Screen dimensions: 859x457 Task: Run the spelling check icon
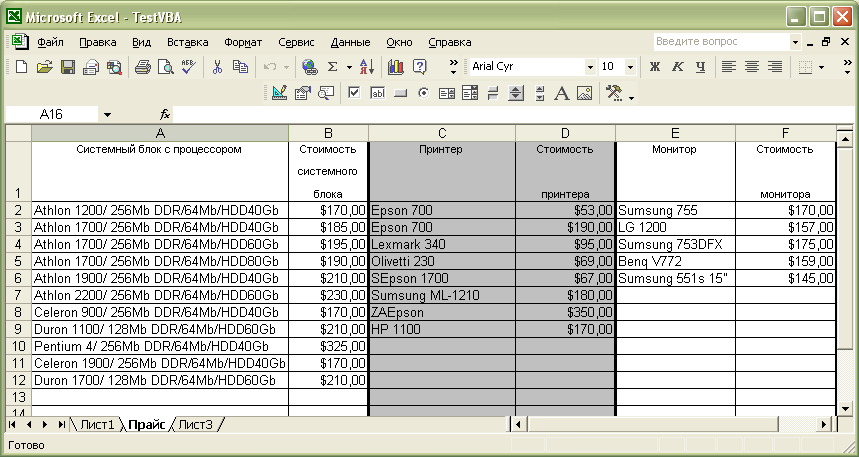click(x=188, y=67)
